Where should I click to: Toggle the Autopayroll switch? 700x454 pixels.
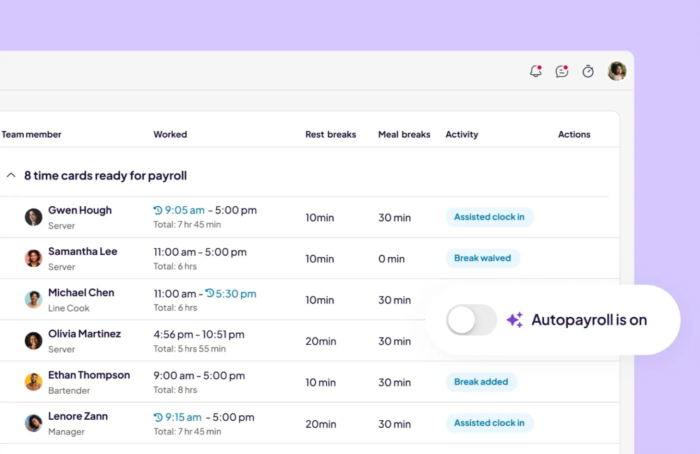click(471, 320)
